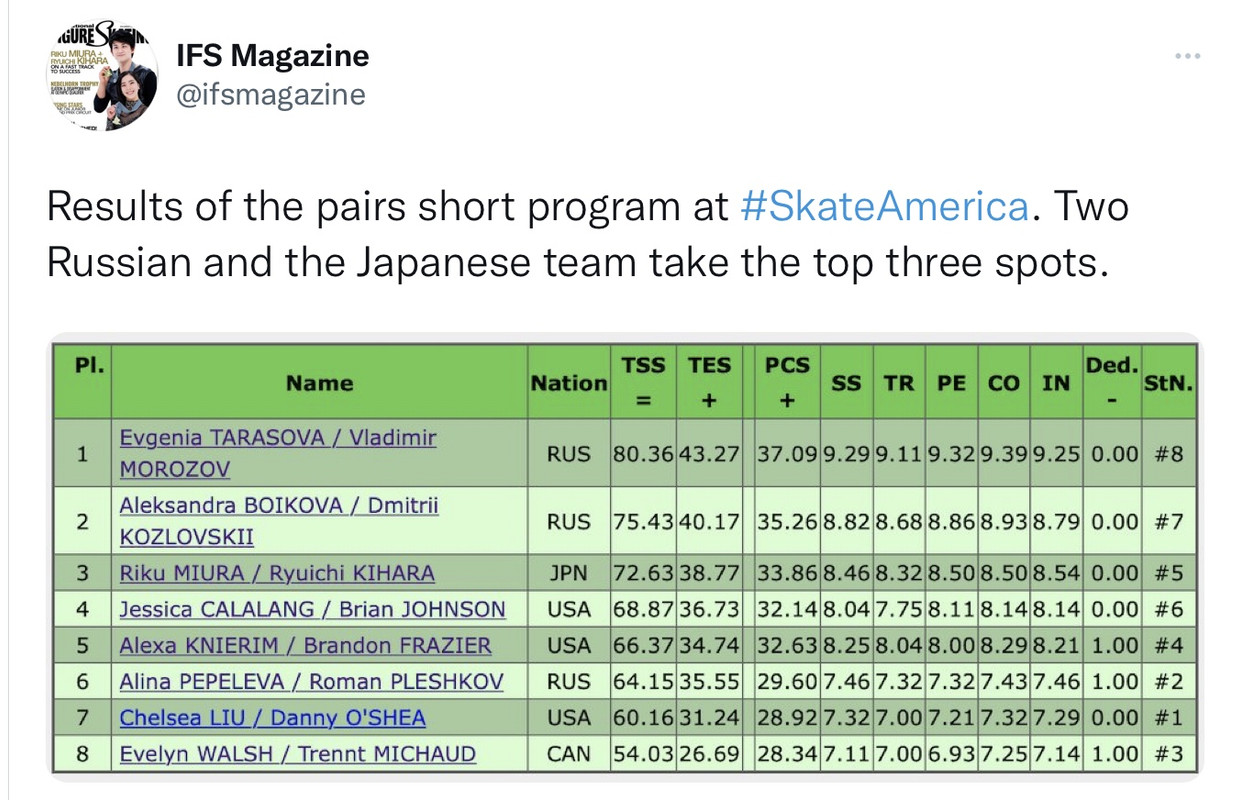Image resolution: width=1241 pixels, height=800 pixels.
Task: Open Evgenia TARASOVA / Vladimir MOROZOV link
Action: (278, 453)
